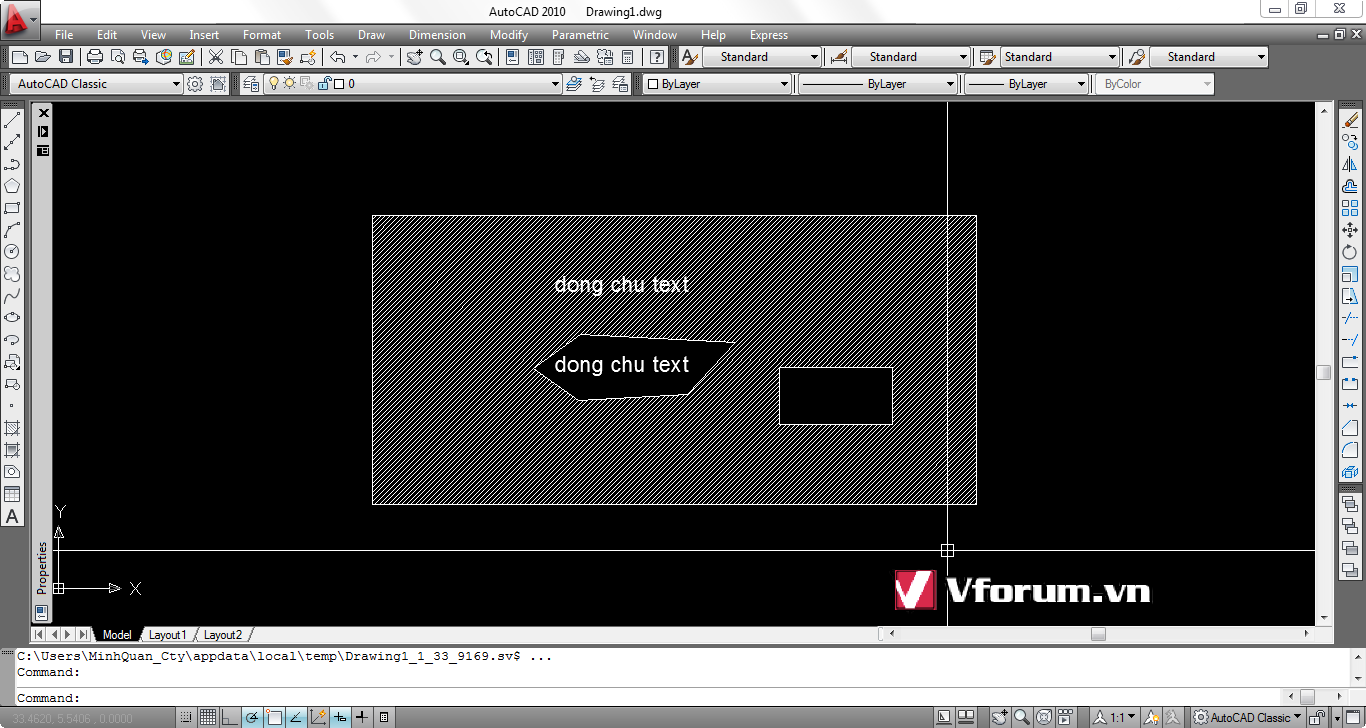
Task: Click the vertical scrollbar thumb
Action: [1324, 372]
